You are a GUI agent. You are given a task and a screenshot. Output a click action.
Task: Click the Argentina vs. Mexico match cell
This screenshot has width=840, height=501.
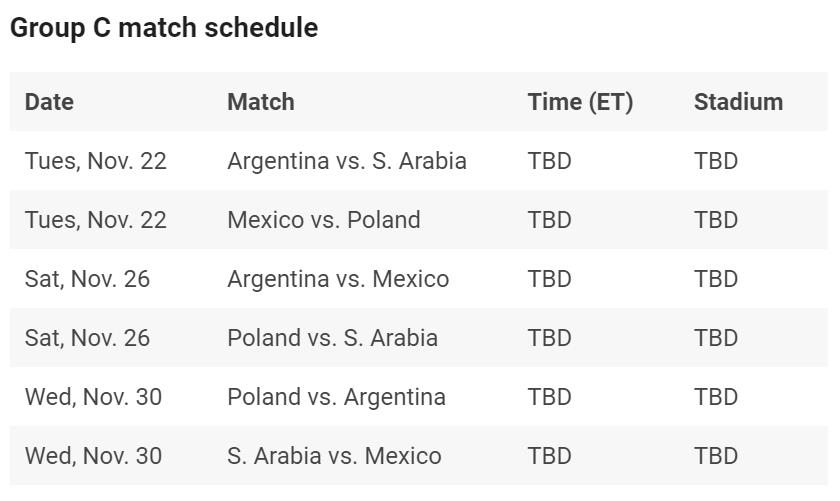[x=338, y=279]
